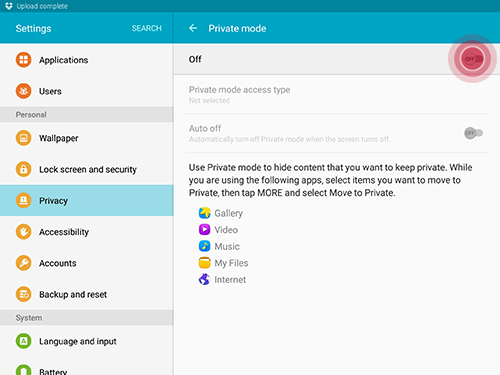This screenshot has width=500, height=375.
Task: Toggle the Auto off switch
Action: click(474, 133)
